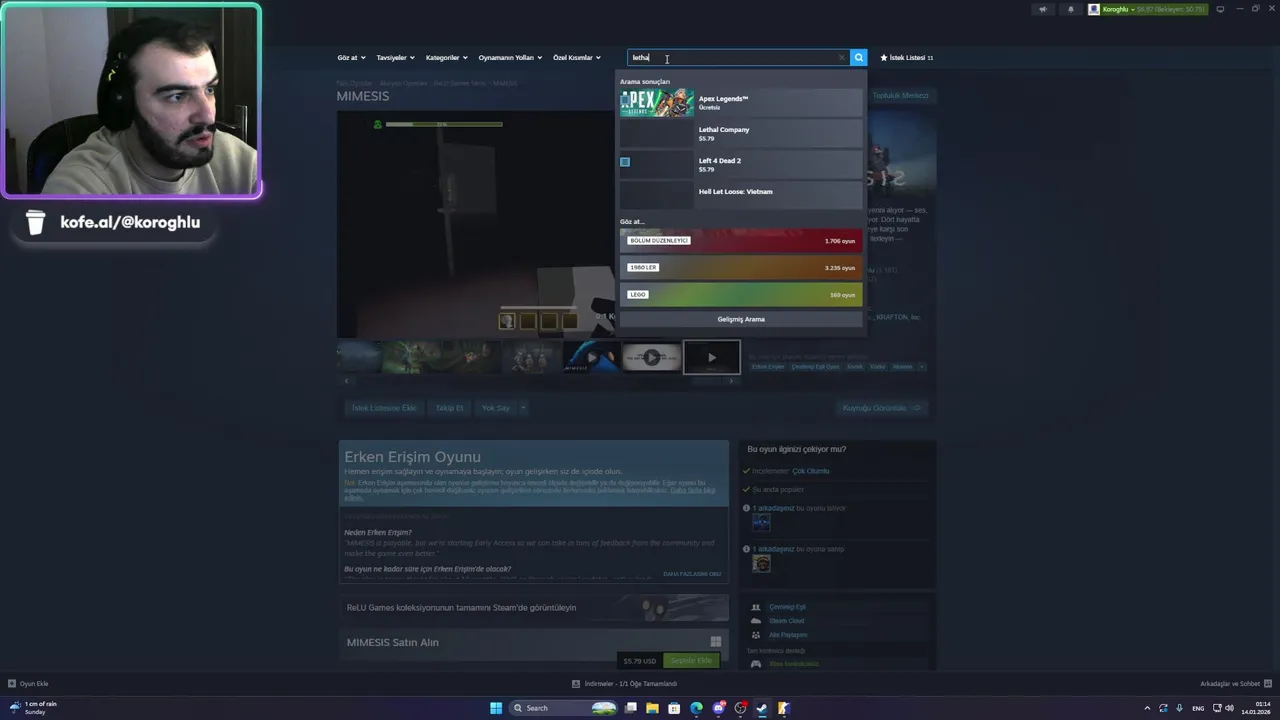1280x720 pixels.
Task: Open File Explorer from taskbar
Action: (x=653, y=708)
